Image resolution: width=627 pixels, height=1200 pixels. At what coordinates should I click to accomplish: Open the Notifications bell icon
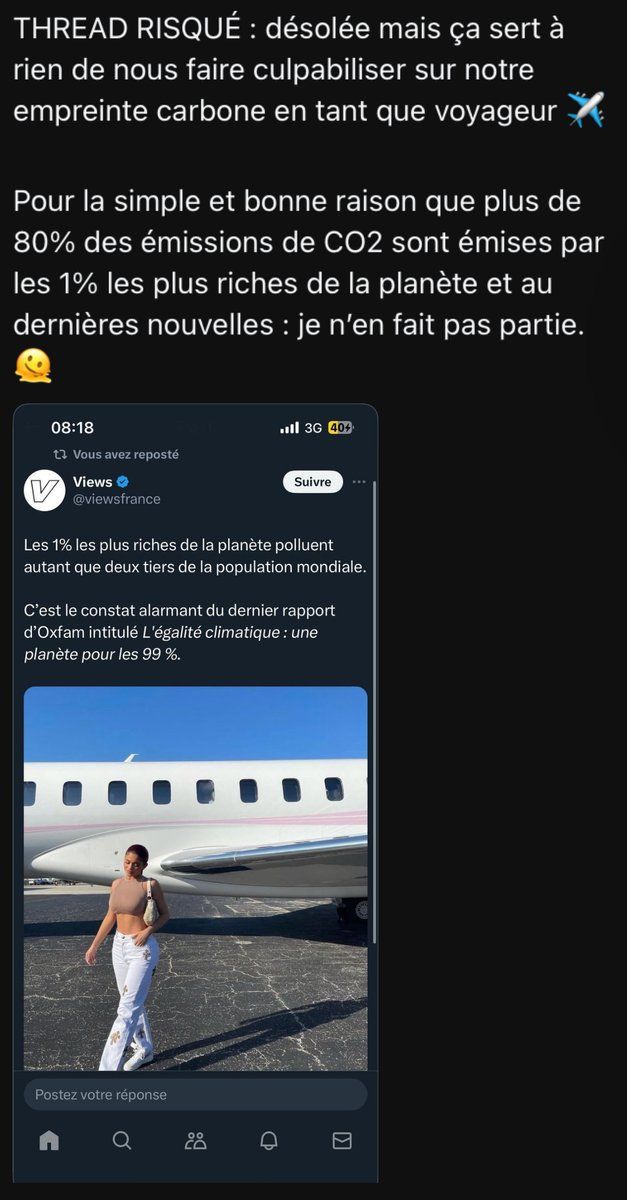[x=269, y=1140]
